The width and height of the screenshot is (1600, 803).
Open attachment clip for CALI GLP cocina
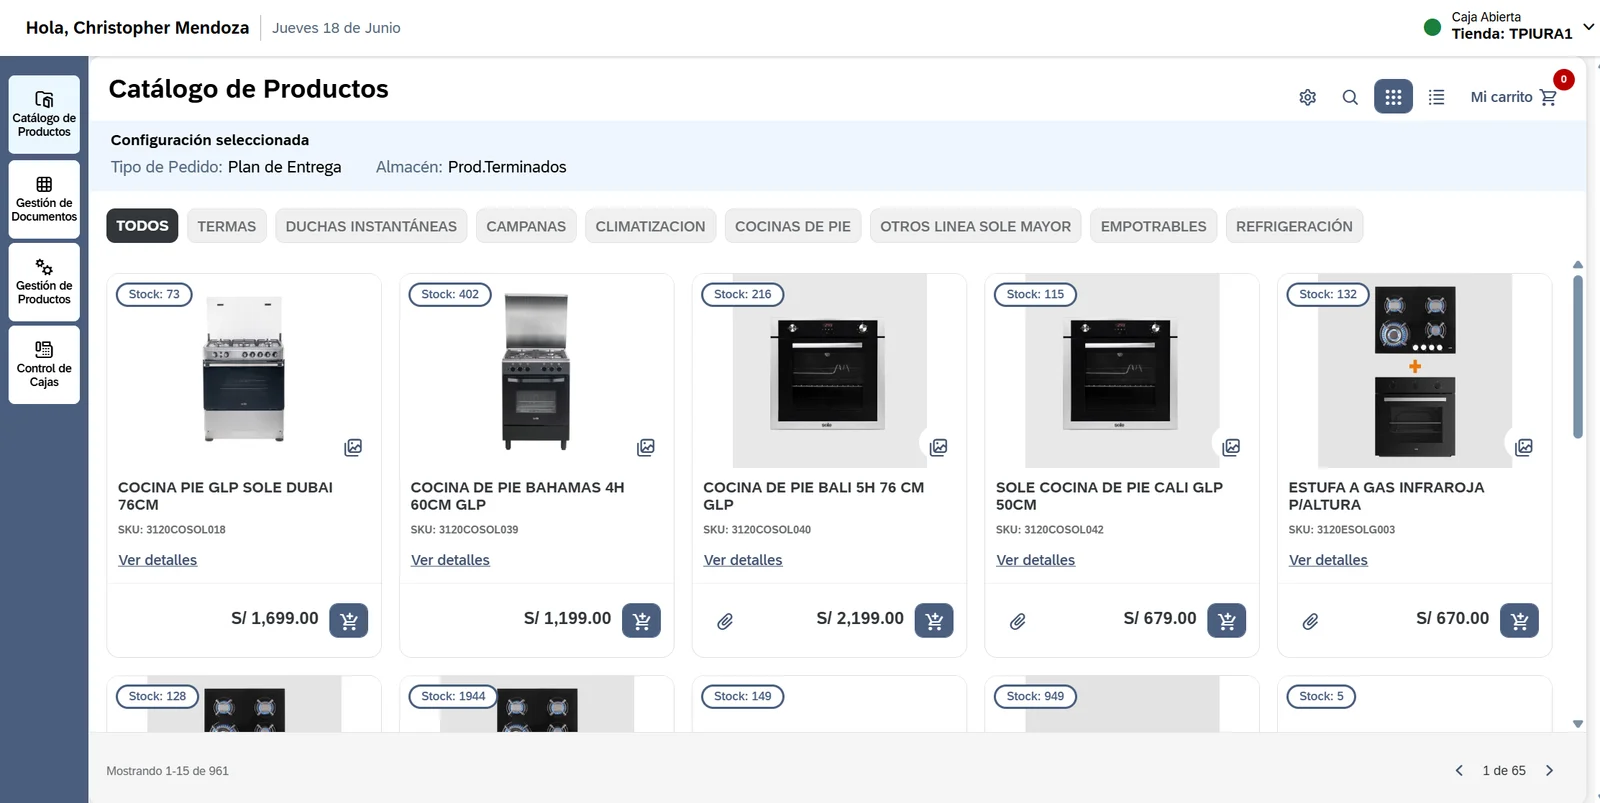1018,622
